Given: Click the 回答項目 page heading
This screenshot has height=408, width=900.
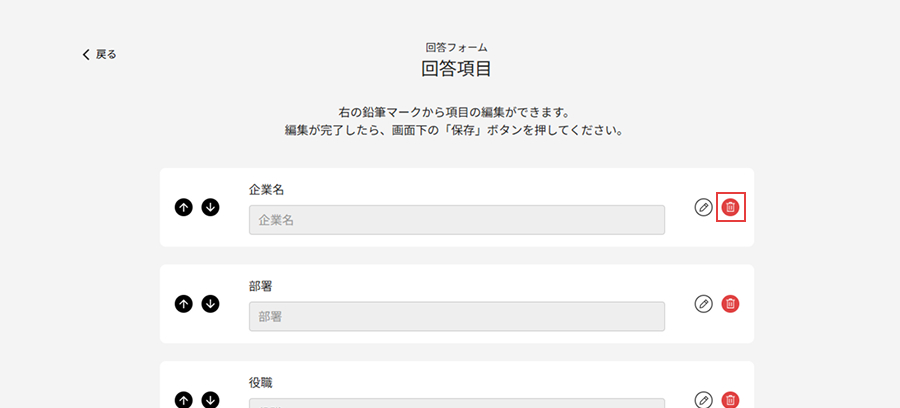Looking at the screenshot, I should (x=456, y=69).
